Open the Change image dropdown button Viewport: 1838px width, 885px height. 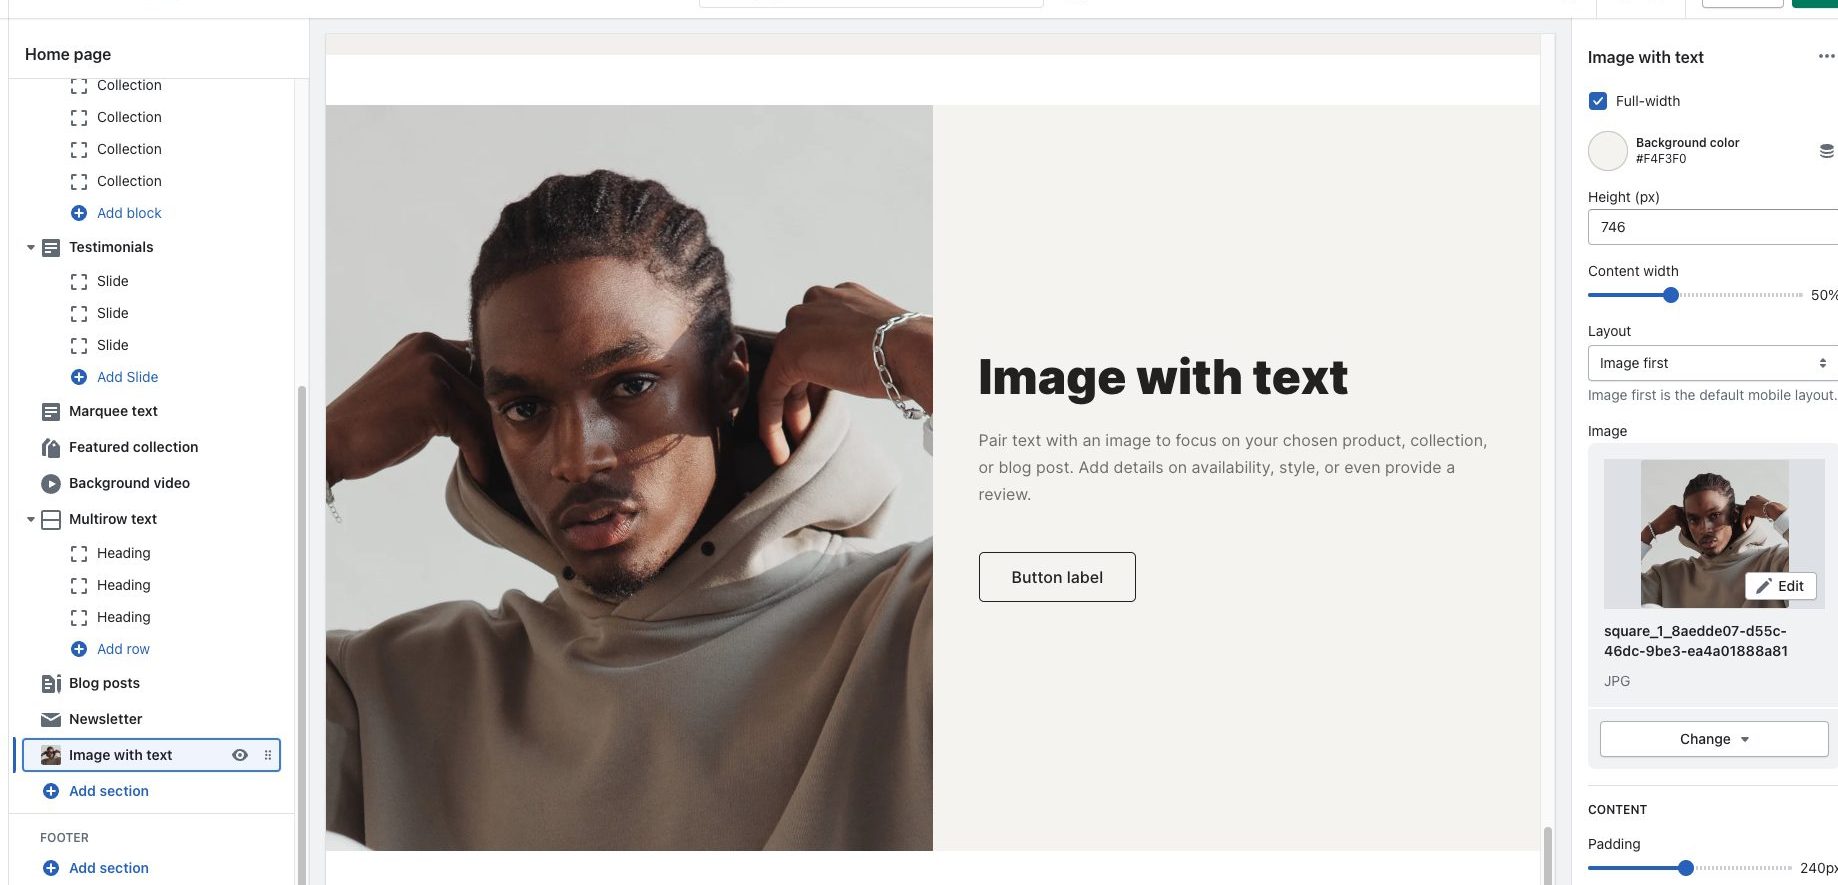coord(1714,739)
